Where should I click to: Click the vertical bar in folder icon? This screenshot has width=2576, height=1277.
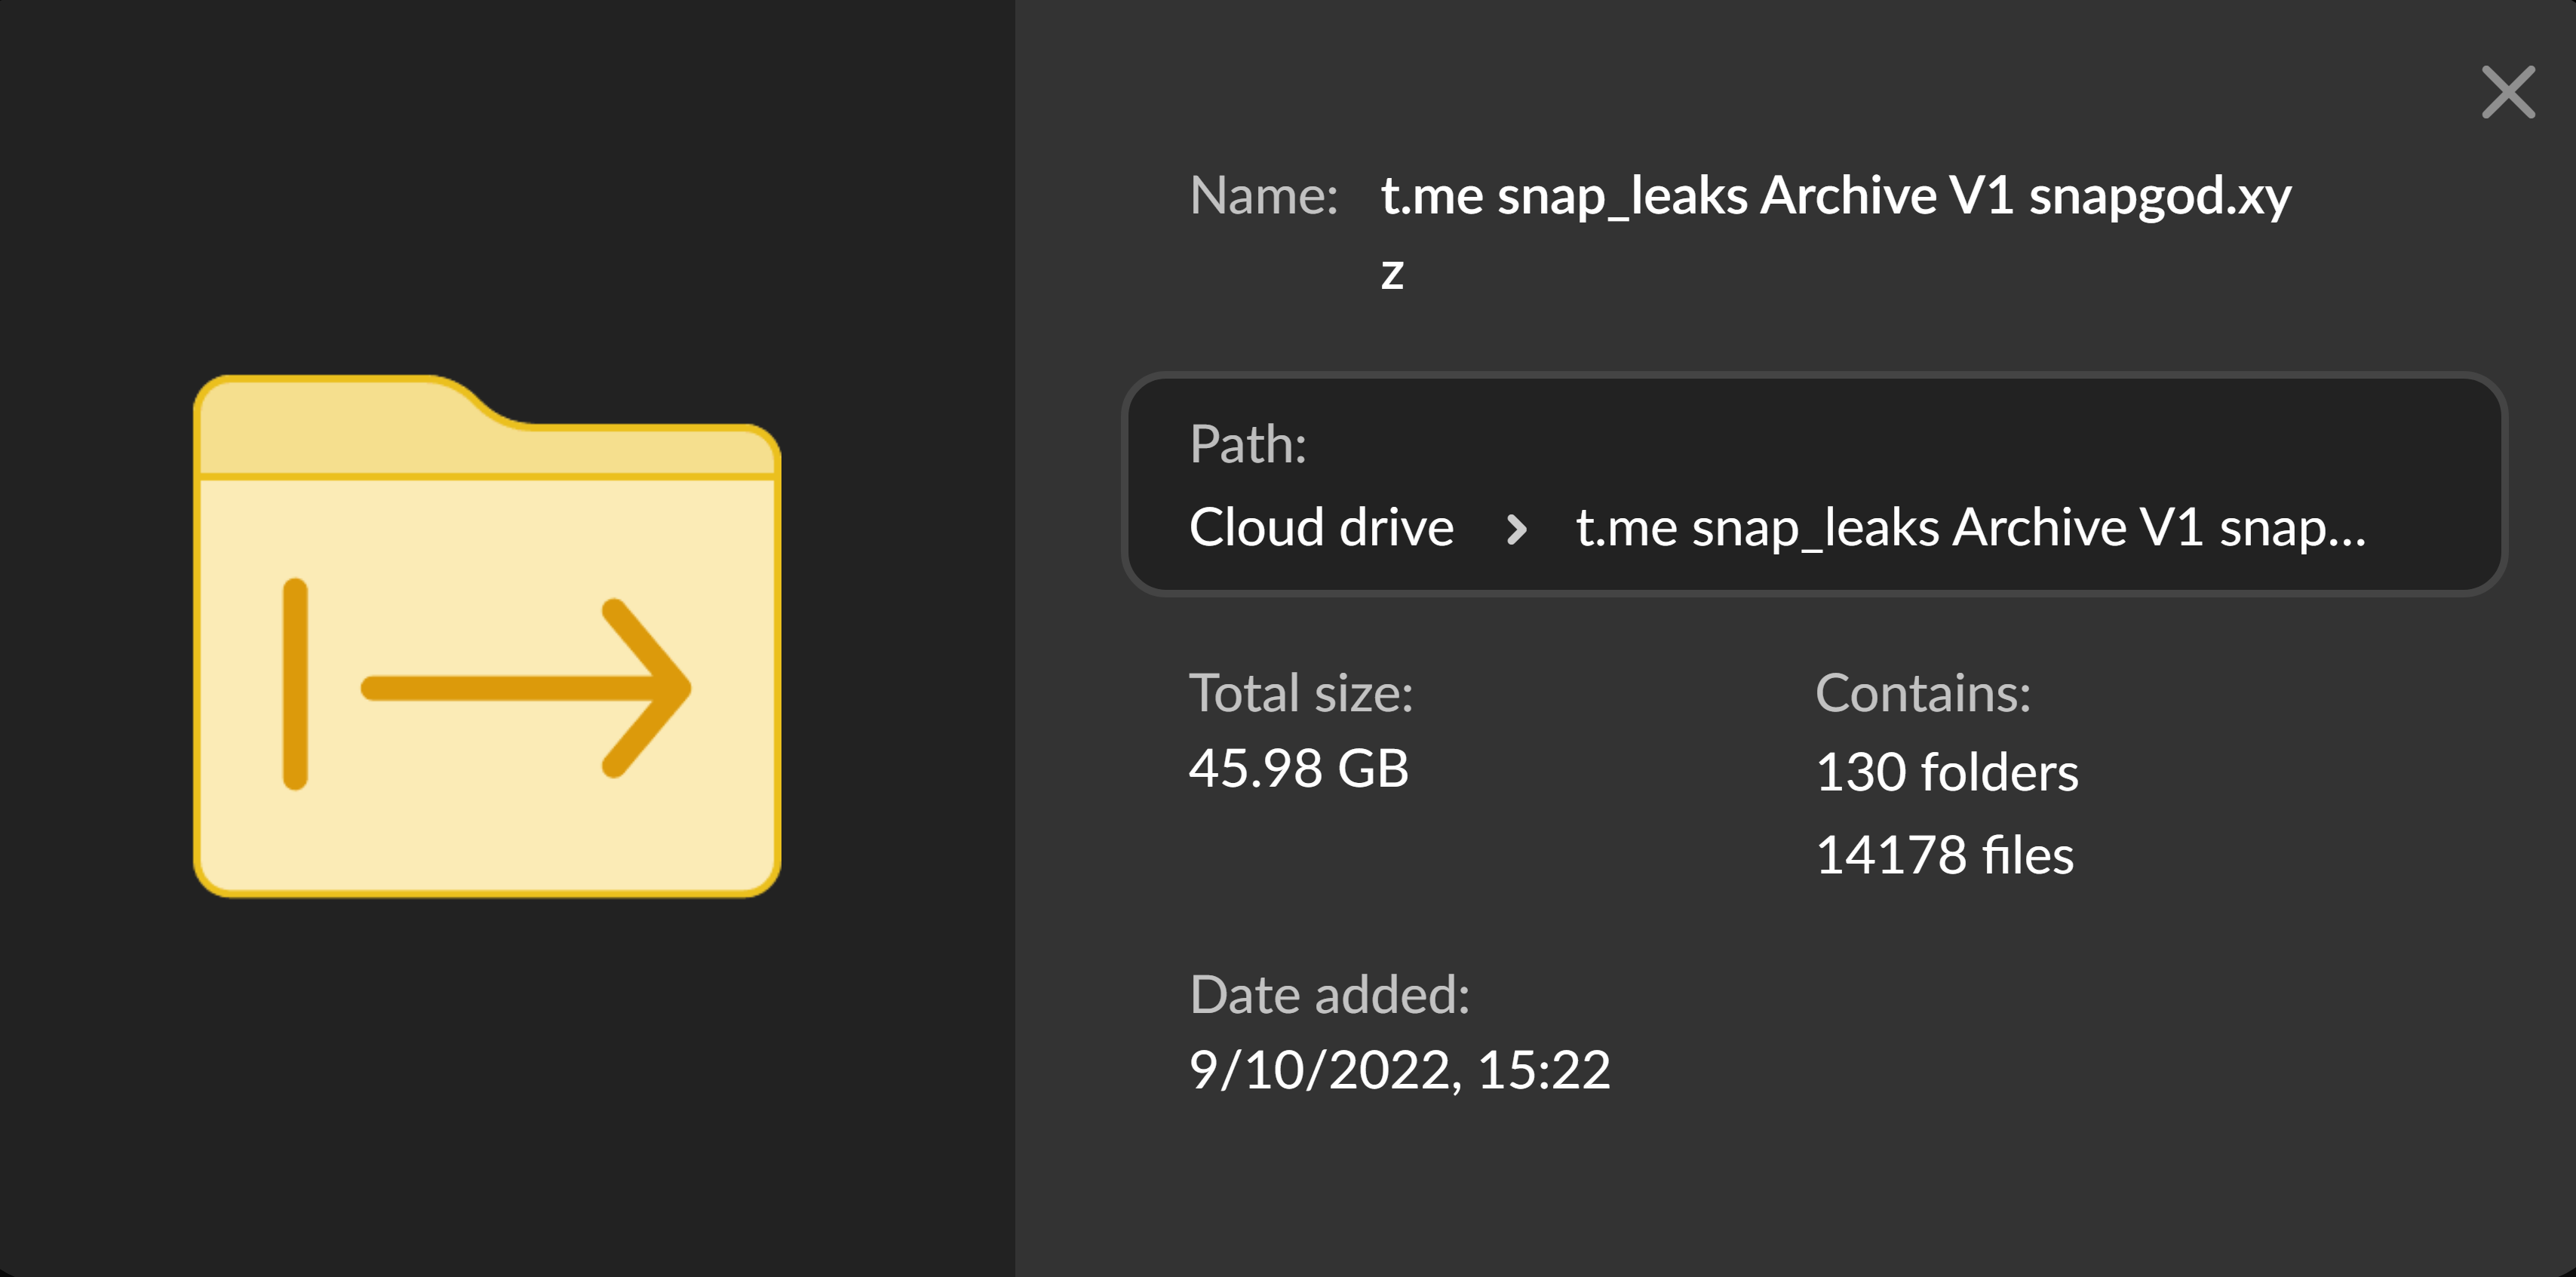295,684
